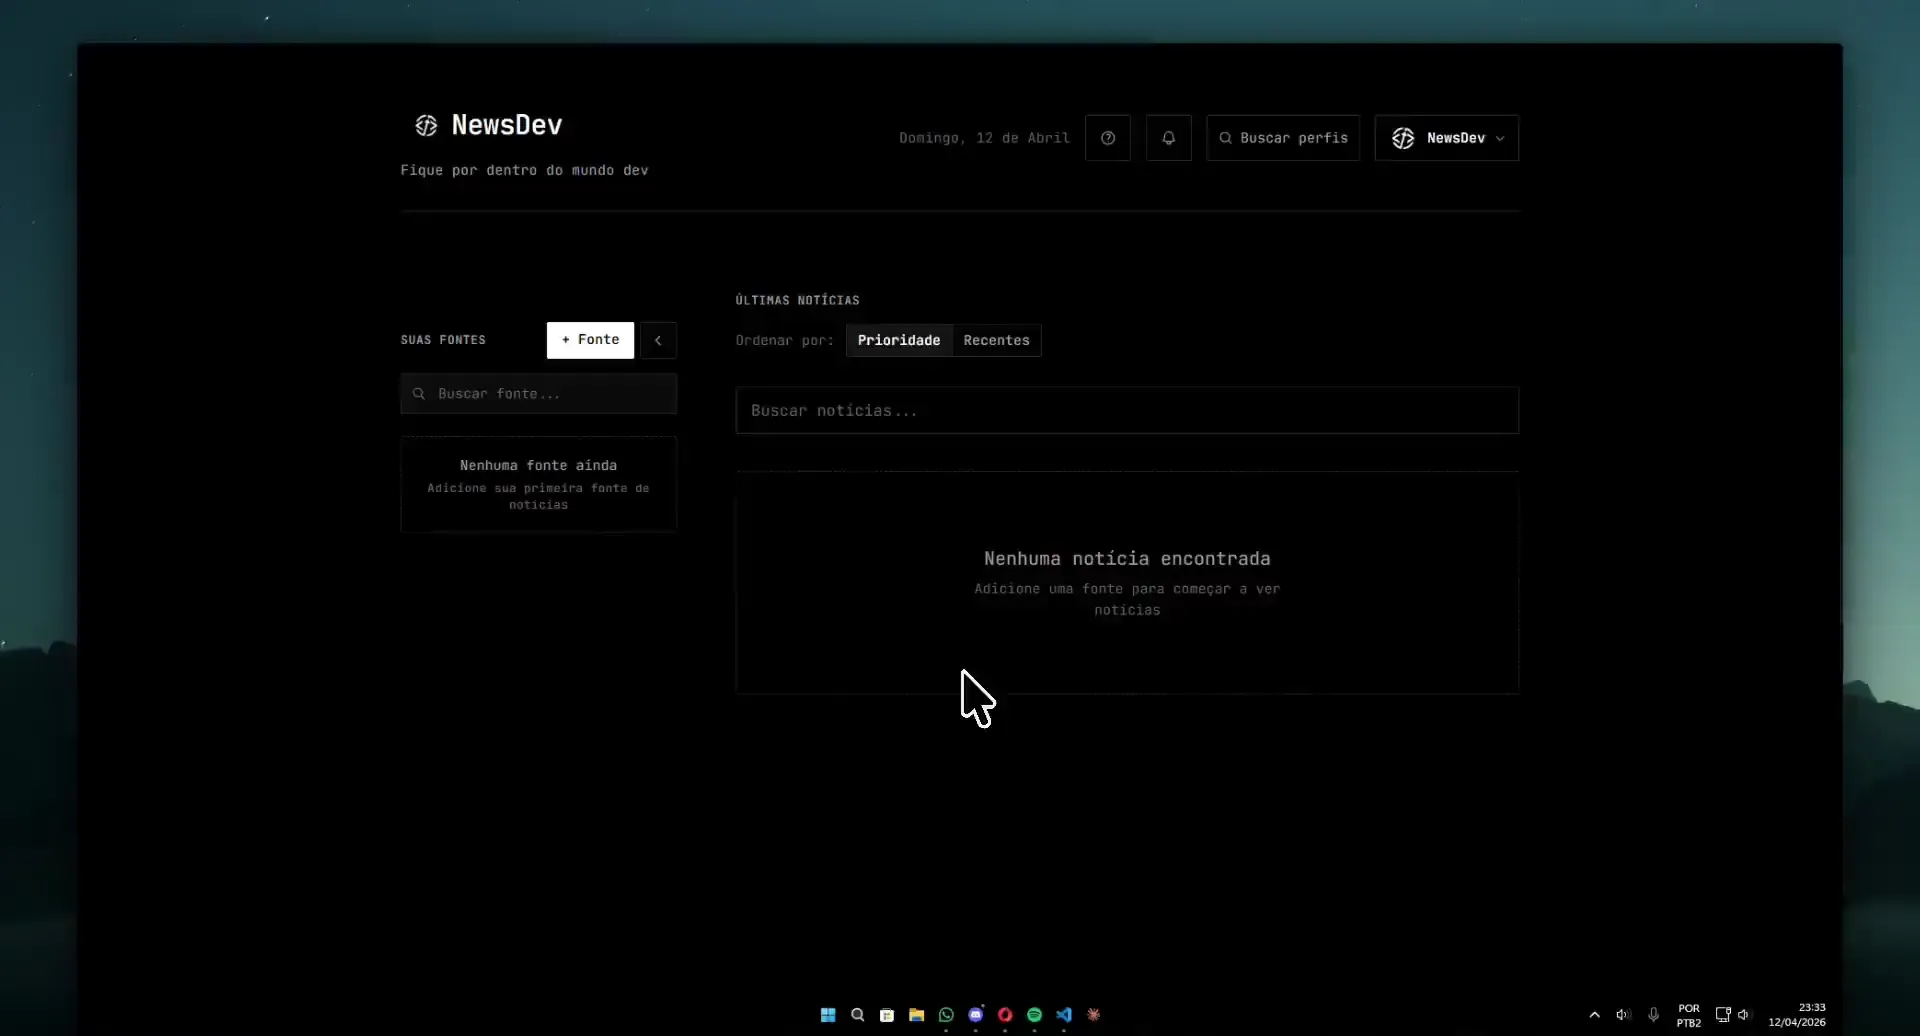1920x1036 pixels.
Task: Open WhatsApp from the taskbar
Action: (x=946, y=1015)
